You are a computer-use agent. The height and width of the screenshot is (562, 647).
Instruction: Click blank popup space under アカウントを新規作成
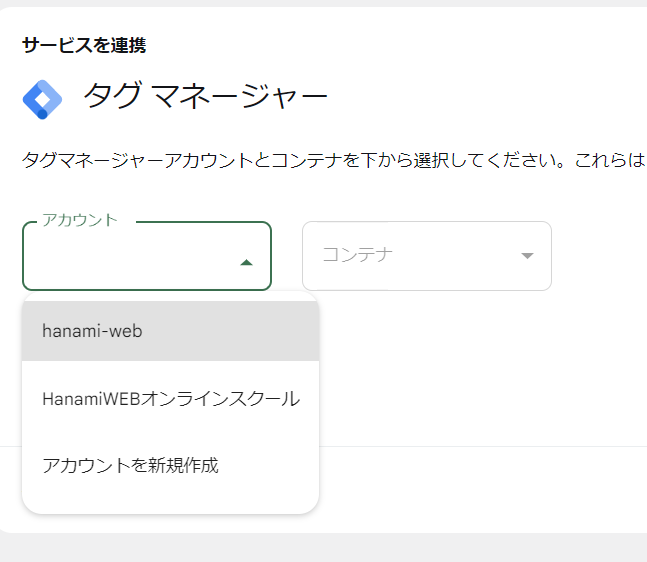tap(170, 506)
